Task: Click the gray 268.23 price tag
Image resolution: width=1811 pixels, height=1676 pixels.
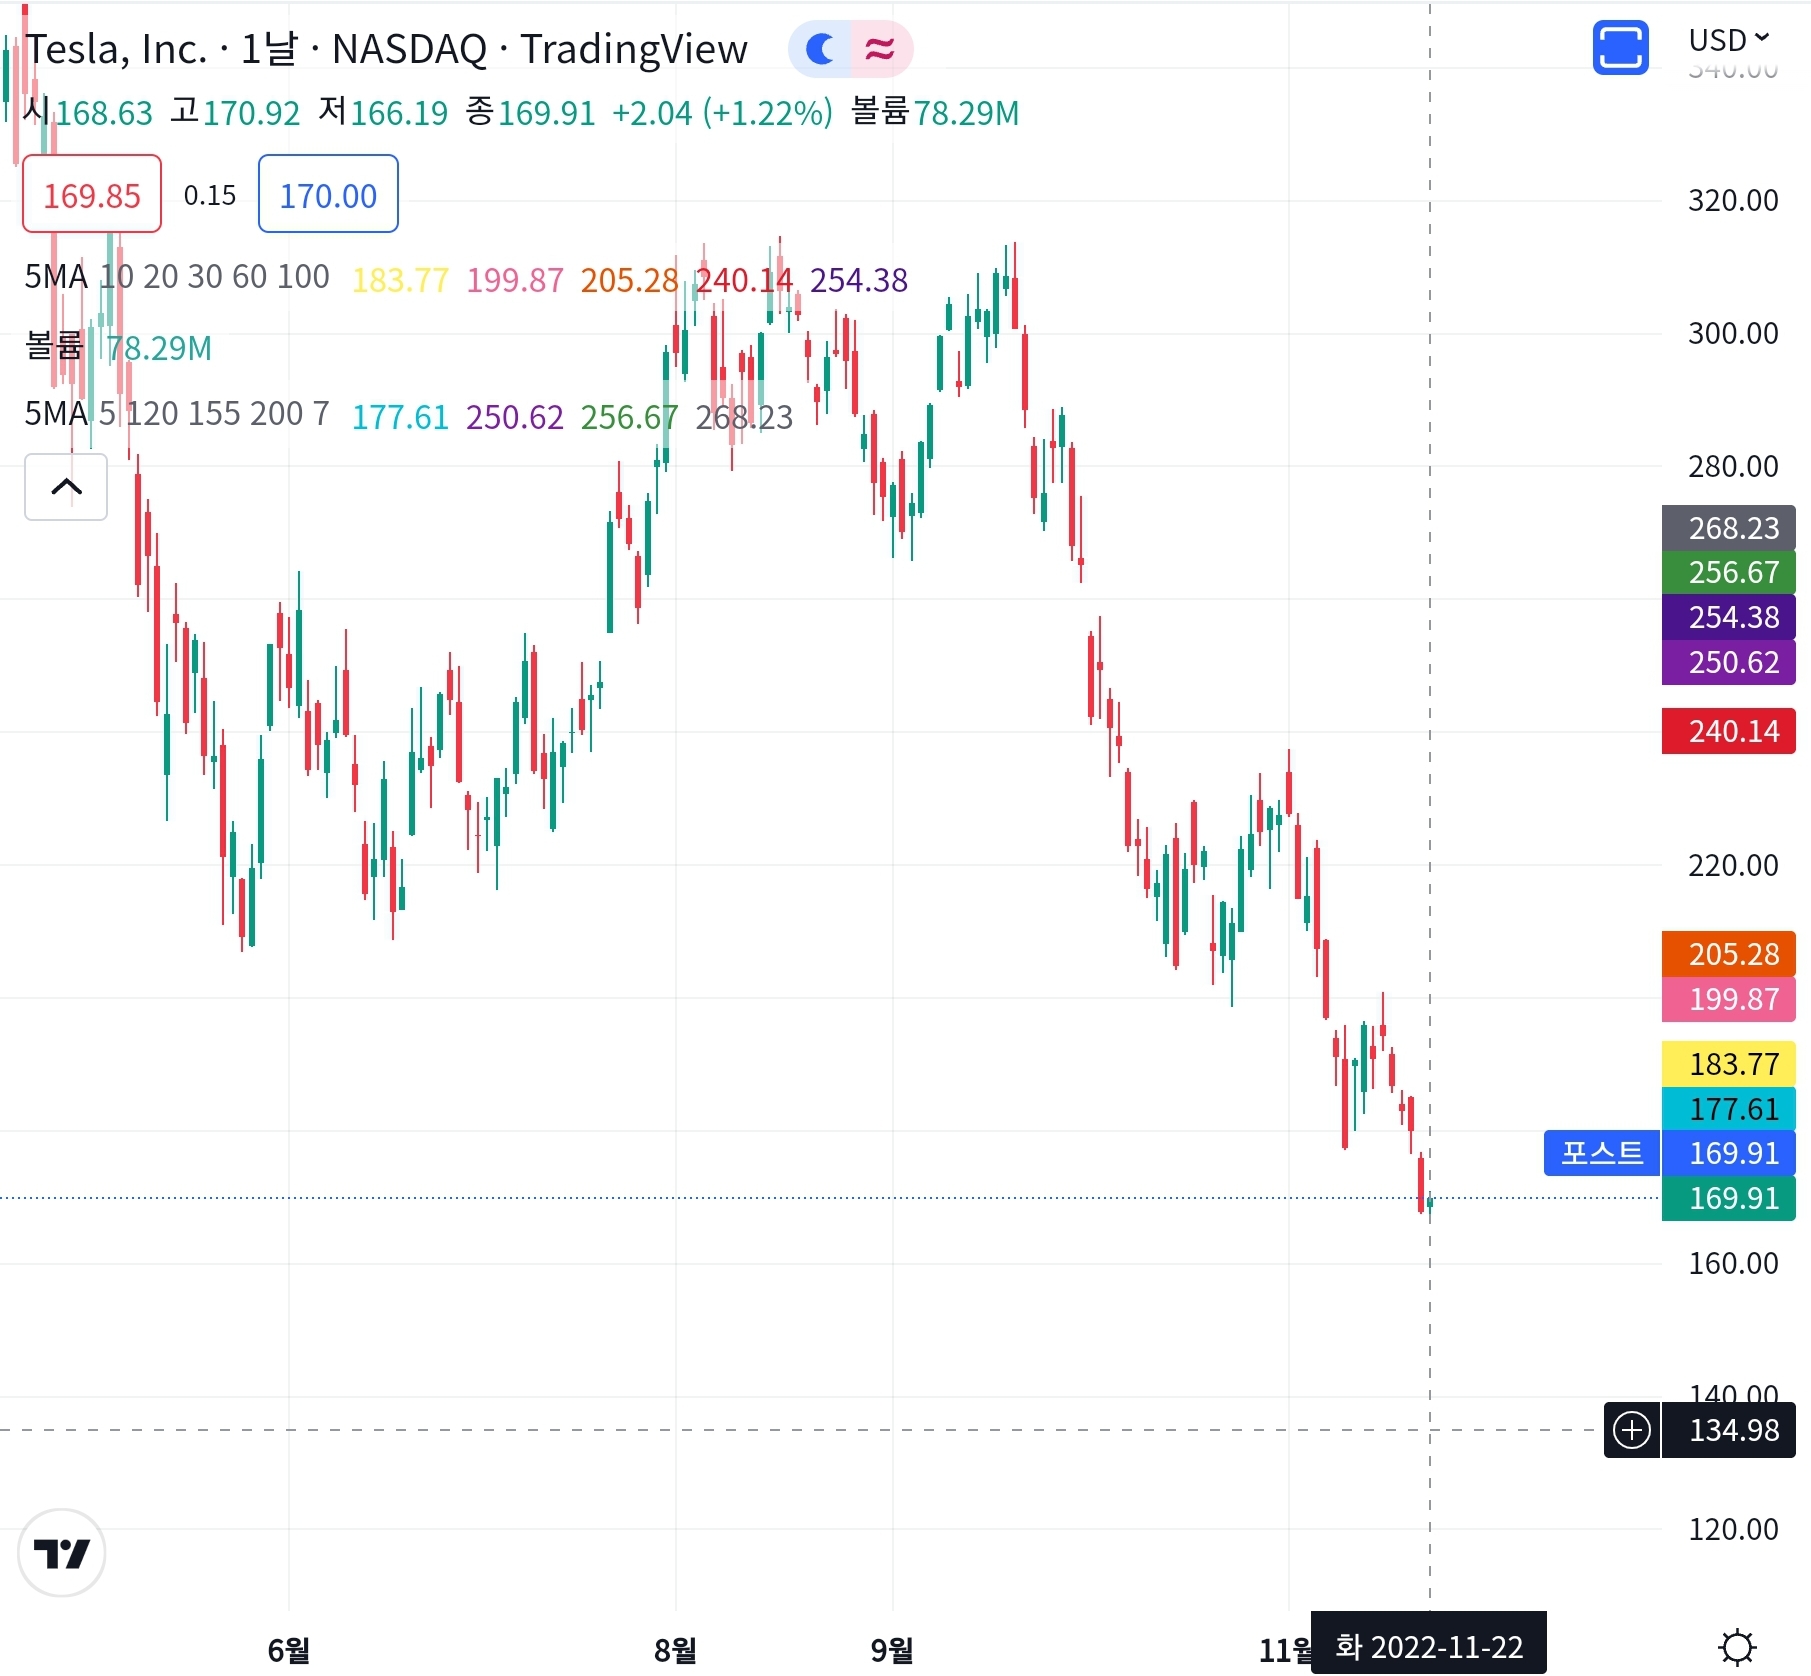Action: [x=1729, y=528]
